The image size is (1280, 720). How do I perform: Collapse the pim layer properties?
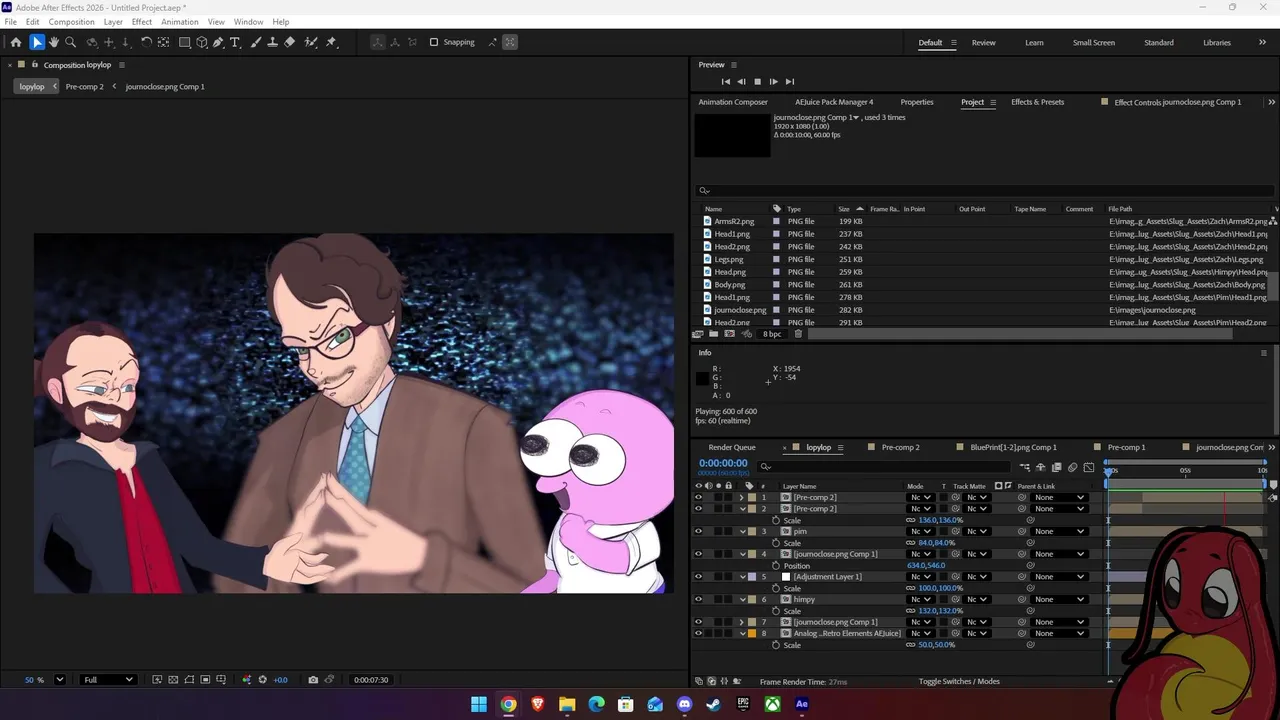click(x=741, y=531)
